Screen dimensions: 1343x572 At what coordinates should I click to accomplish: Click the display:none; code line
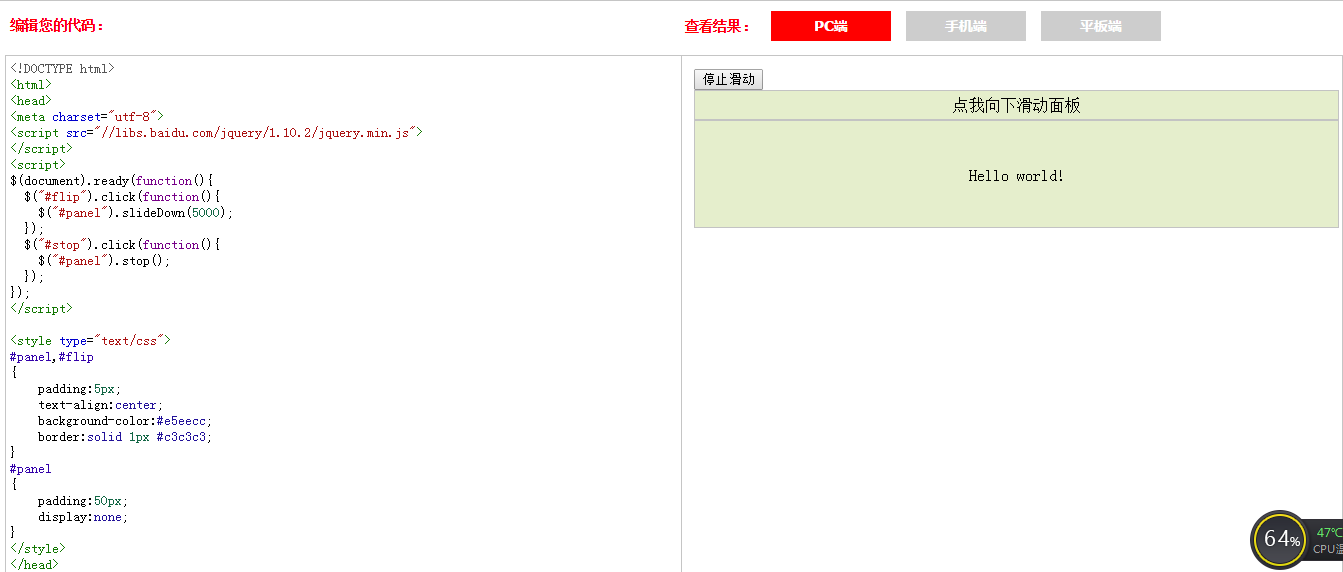pyautogui.click(x=83, y=517)
